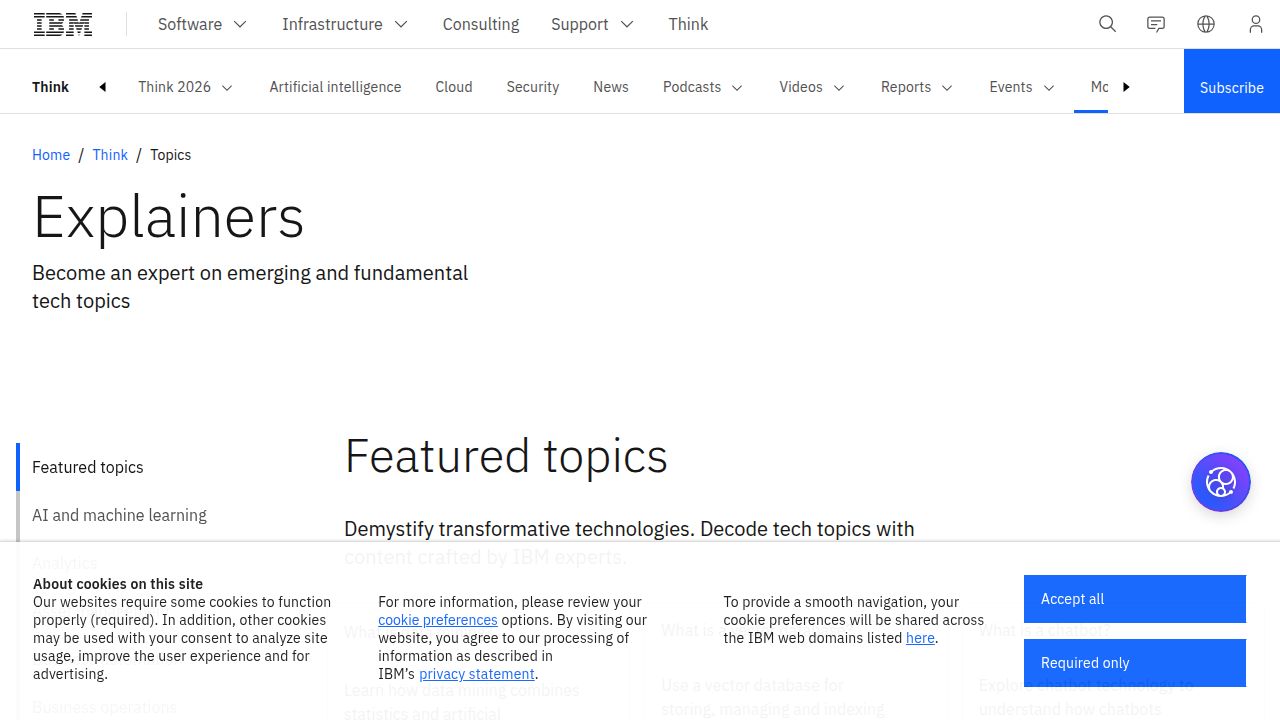This screenshot has height=720, width=1280.
Task: Expand the Events dropdown
Action: pos(1022,87)
